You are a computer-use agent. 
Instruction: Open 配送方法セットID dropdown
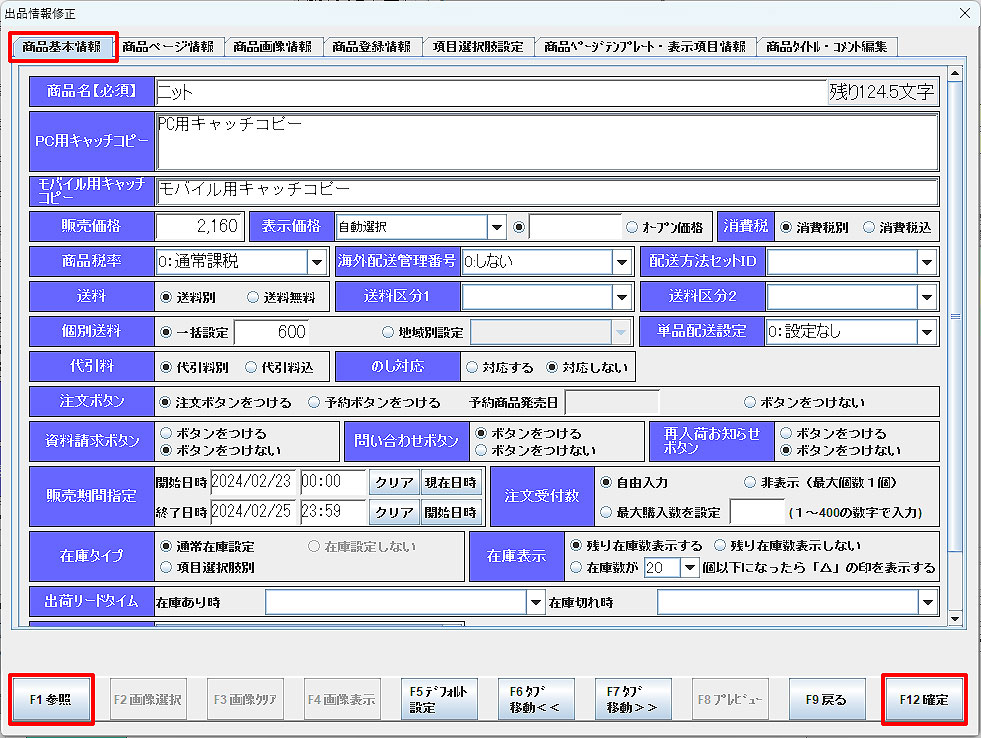coord(926,262)
